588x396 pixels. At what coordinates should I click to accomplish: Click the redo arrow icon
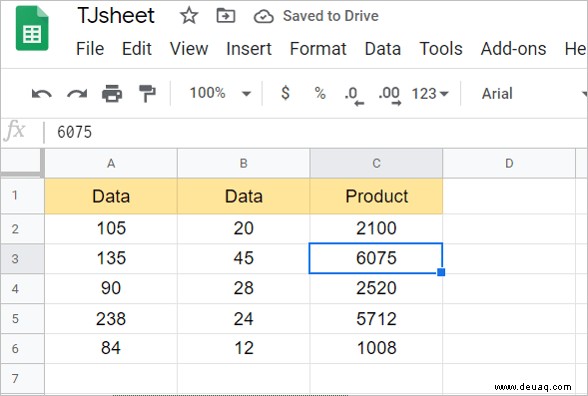[x=77, y=93]
